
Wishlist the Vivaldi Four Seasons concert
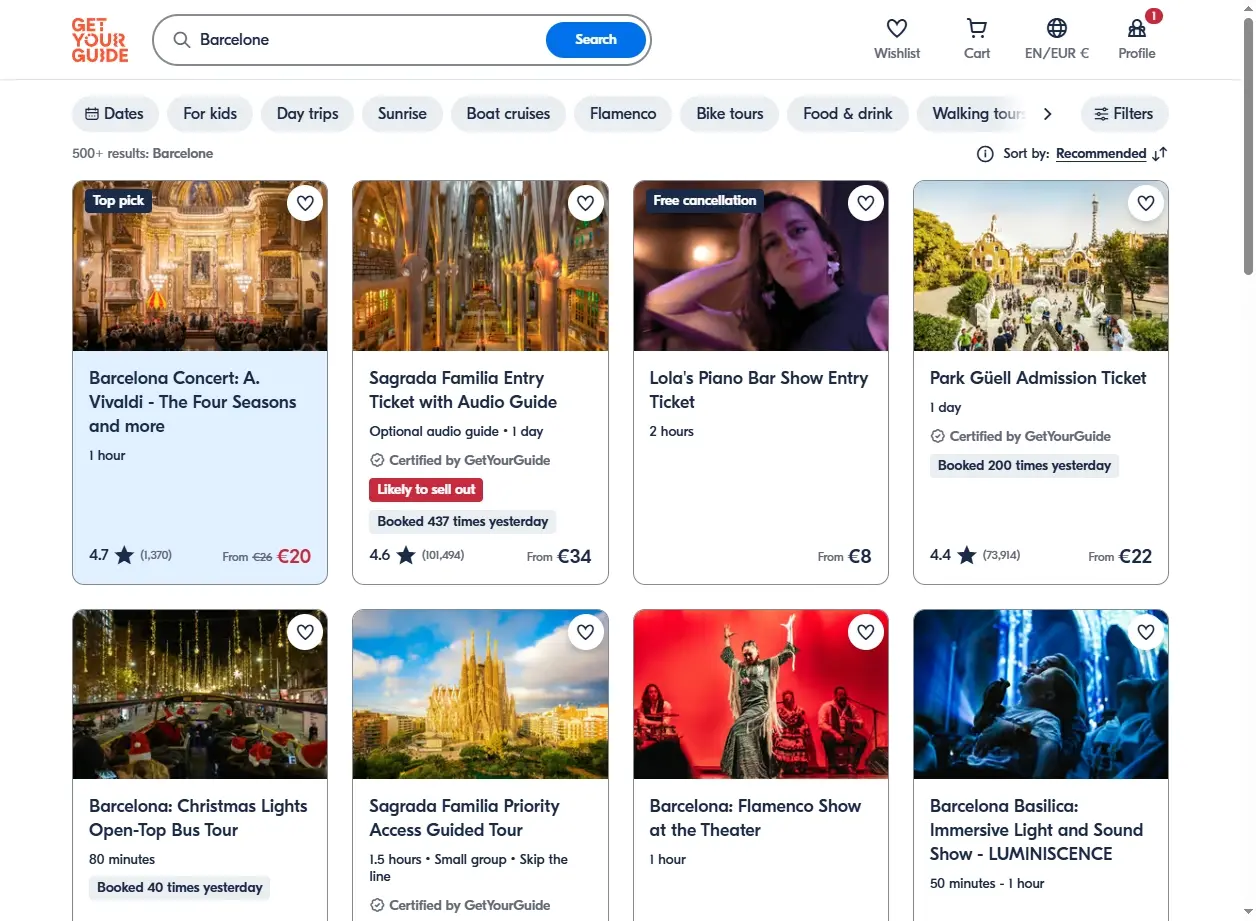point(305,203)
